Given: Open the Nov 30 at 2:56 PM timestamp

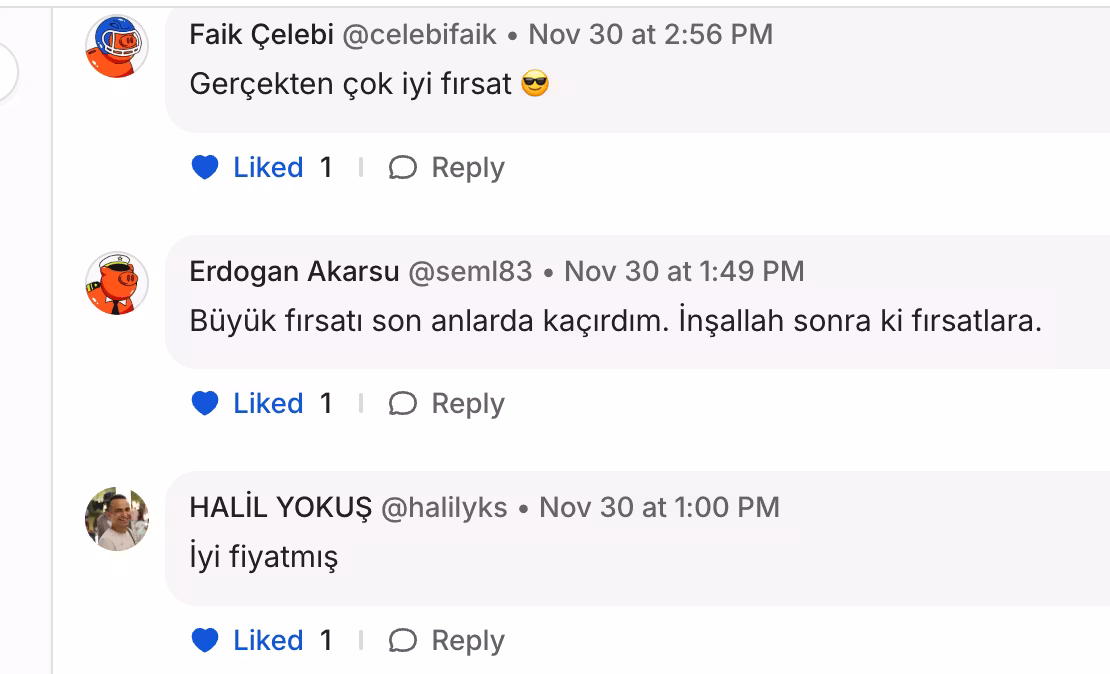Looking at the screenshot, I should (x=651, y=34).
